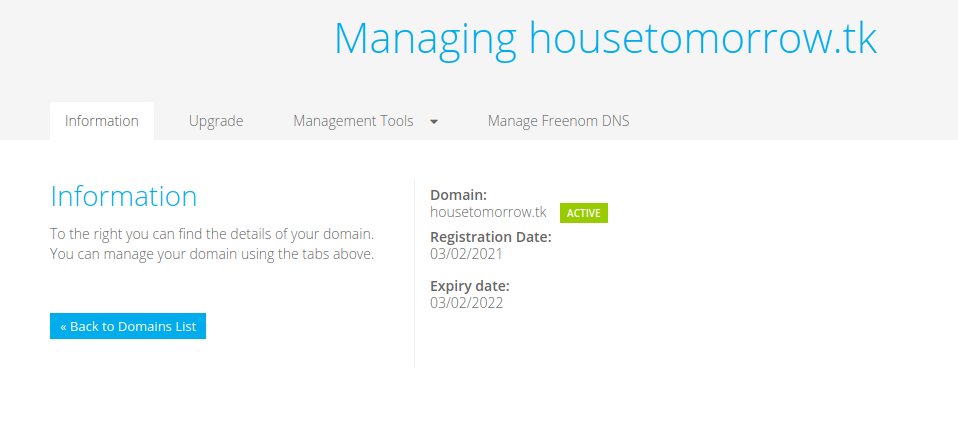The image size is (958, 425).
Task: Click the housetomorrow.tk domain value
Action: tap(488, 212)
